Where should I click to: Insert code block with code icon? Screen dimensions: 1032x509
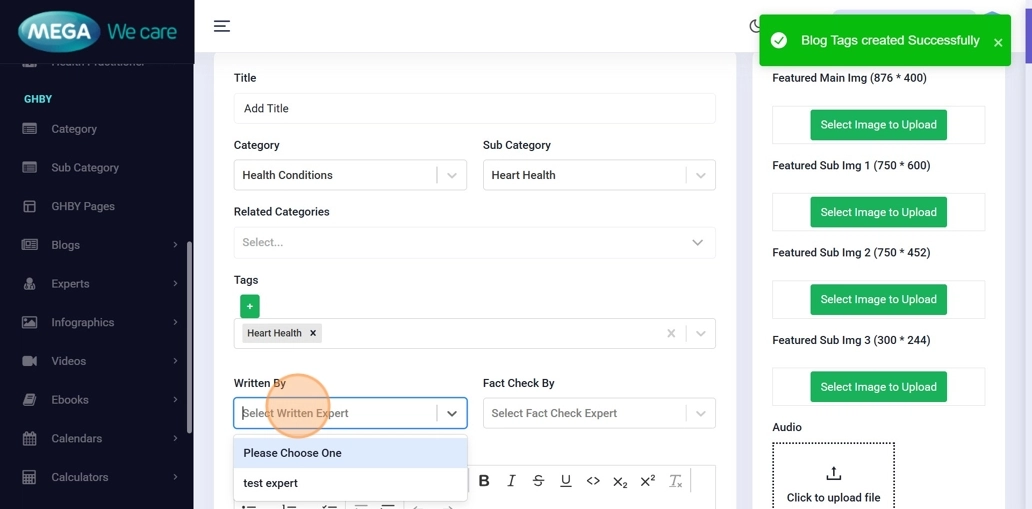tap(593, 481)
